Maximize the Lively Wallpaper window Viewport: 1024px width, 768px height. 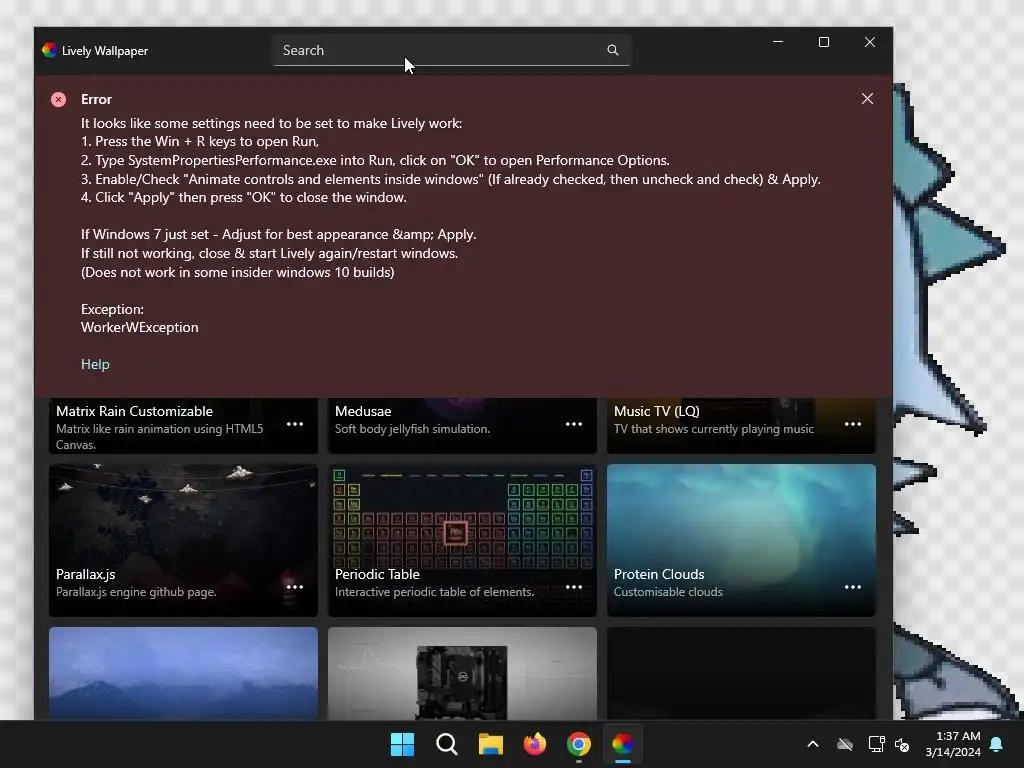(x=824, y=42)
